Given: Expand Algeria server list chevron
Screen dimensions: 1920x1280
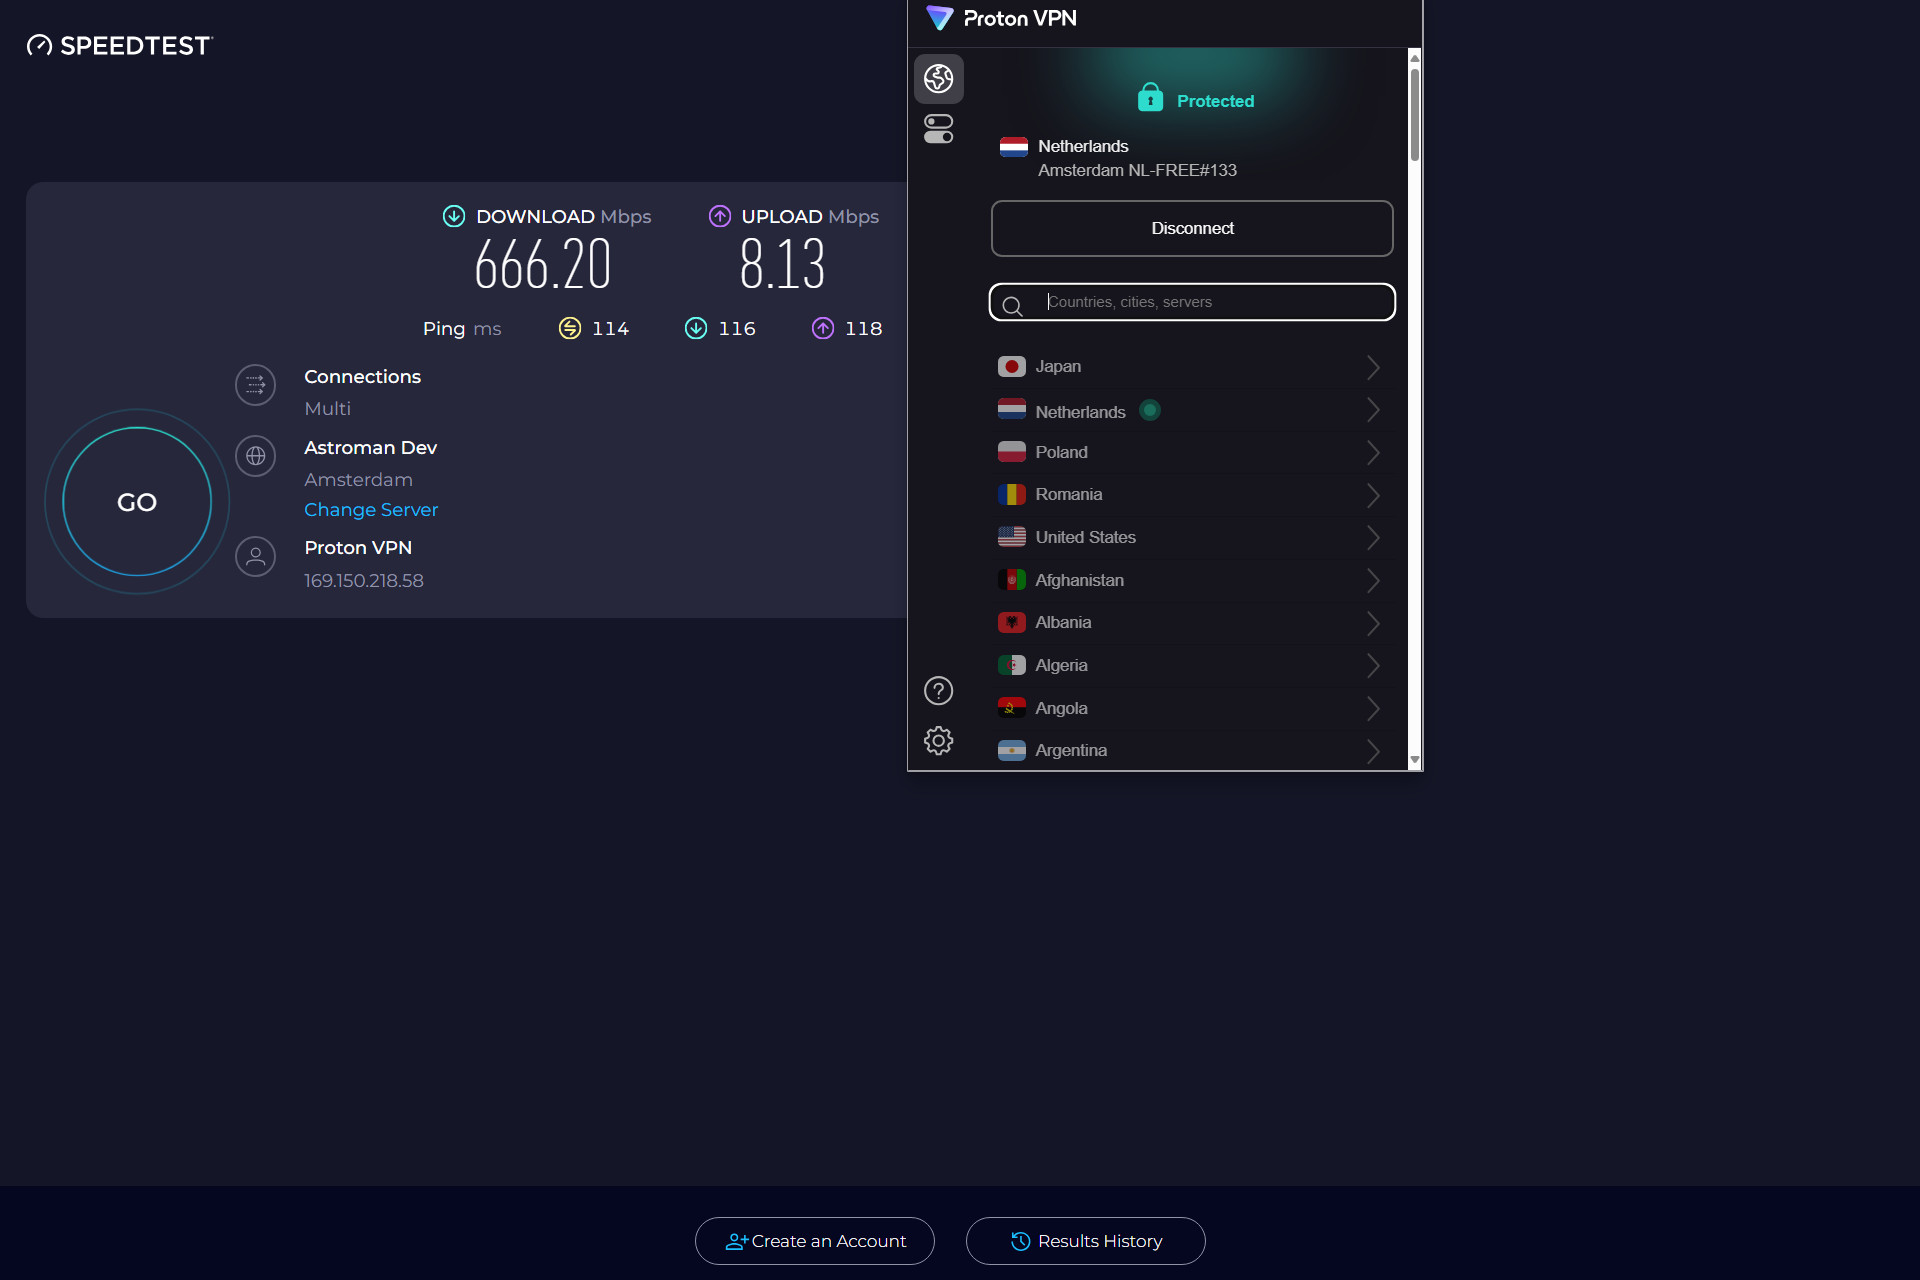Looking at the screenshot, I should (x=1373, y=665).
